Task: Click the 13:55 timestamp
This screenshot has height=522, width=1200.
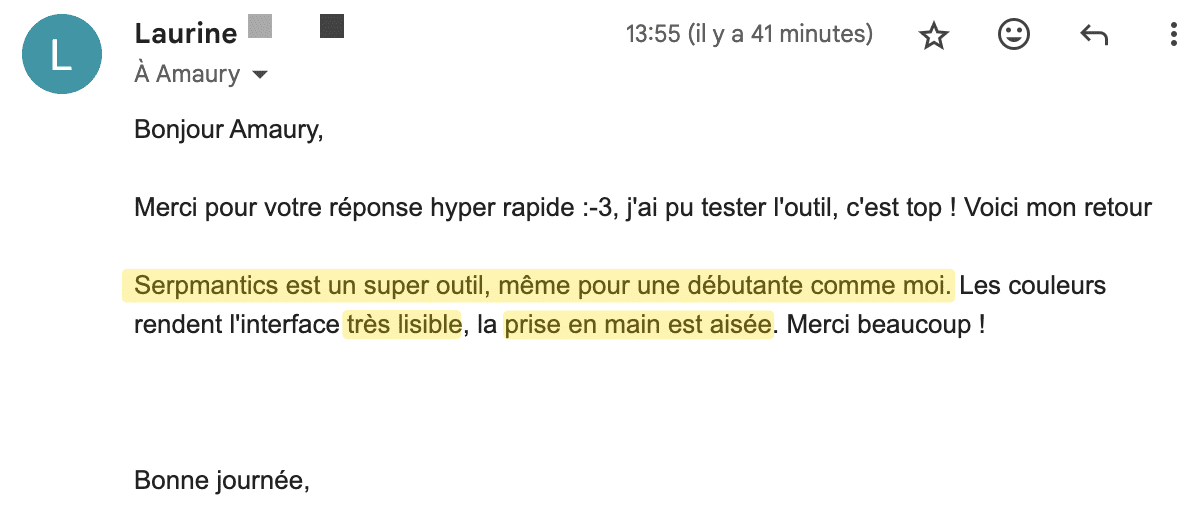Action: pyautogui.click(x=749, y=35)
